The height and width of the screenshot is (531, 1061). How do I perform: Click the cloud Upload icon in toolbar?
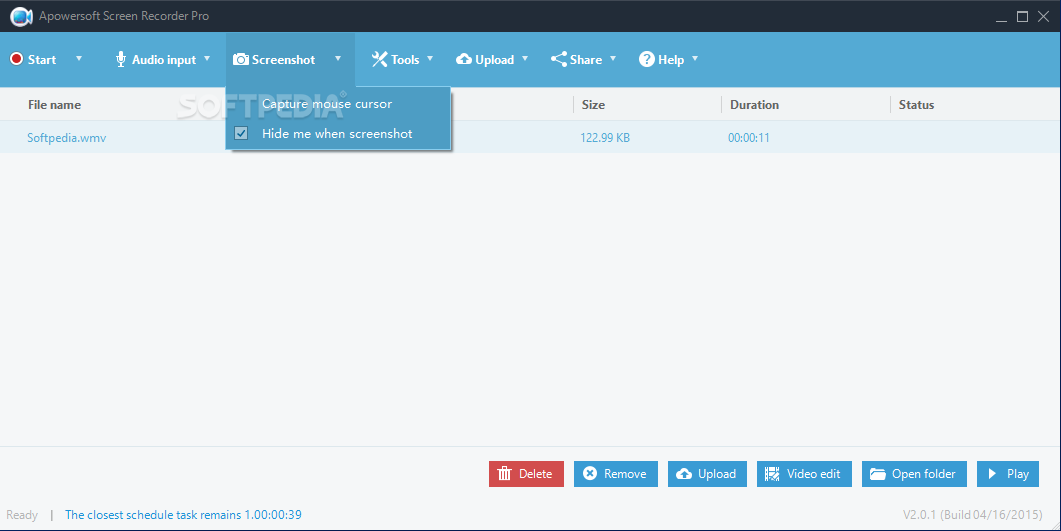click(464, 60)
